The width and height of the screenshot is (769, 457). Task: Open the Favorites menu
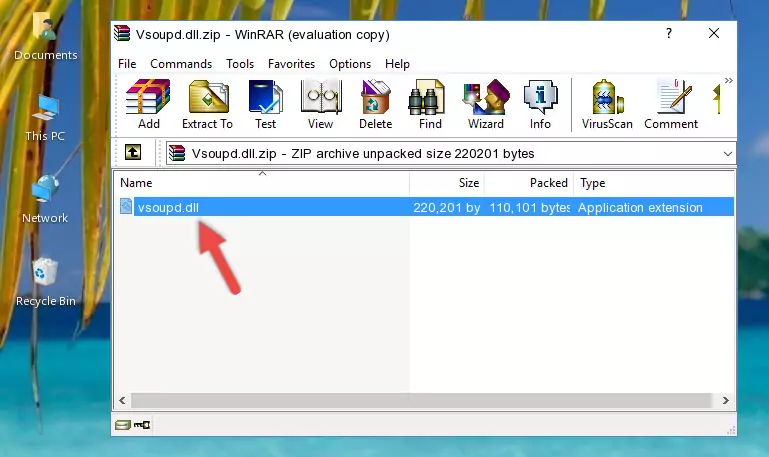pos(291,64)
